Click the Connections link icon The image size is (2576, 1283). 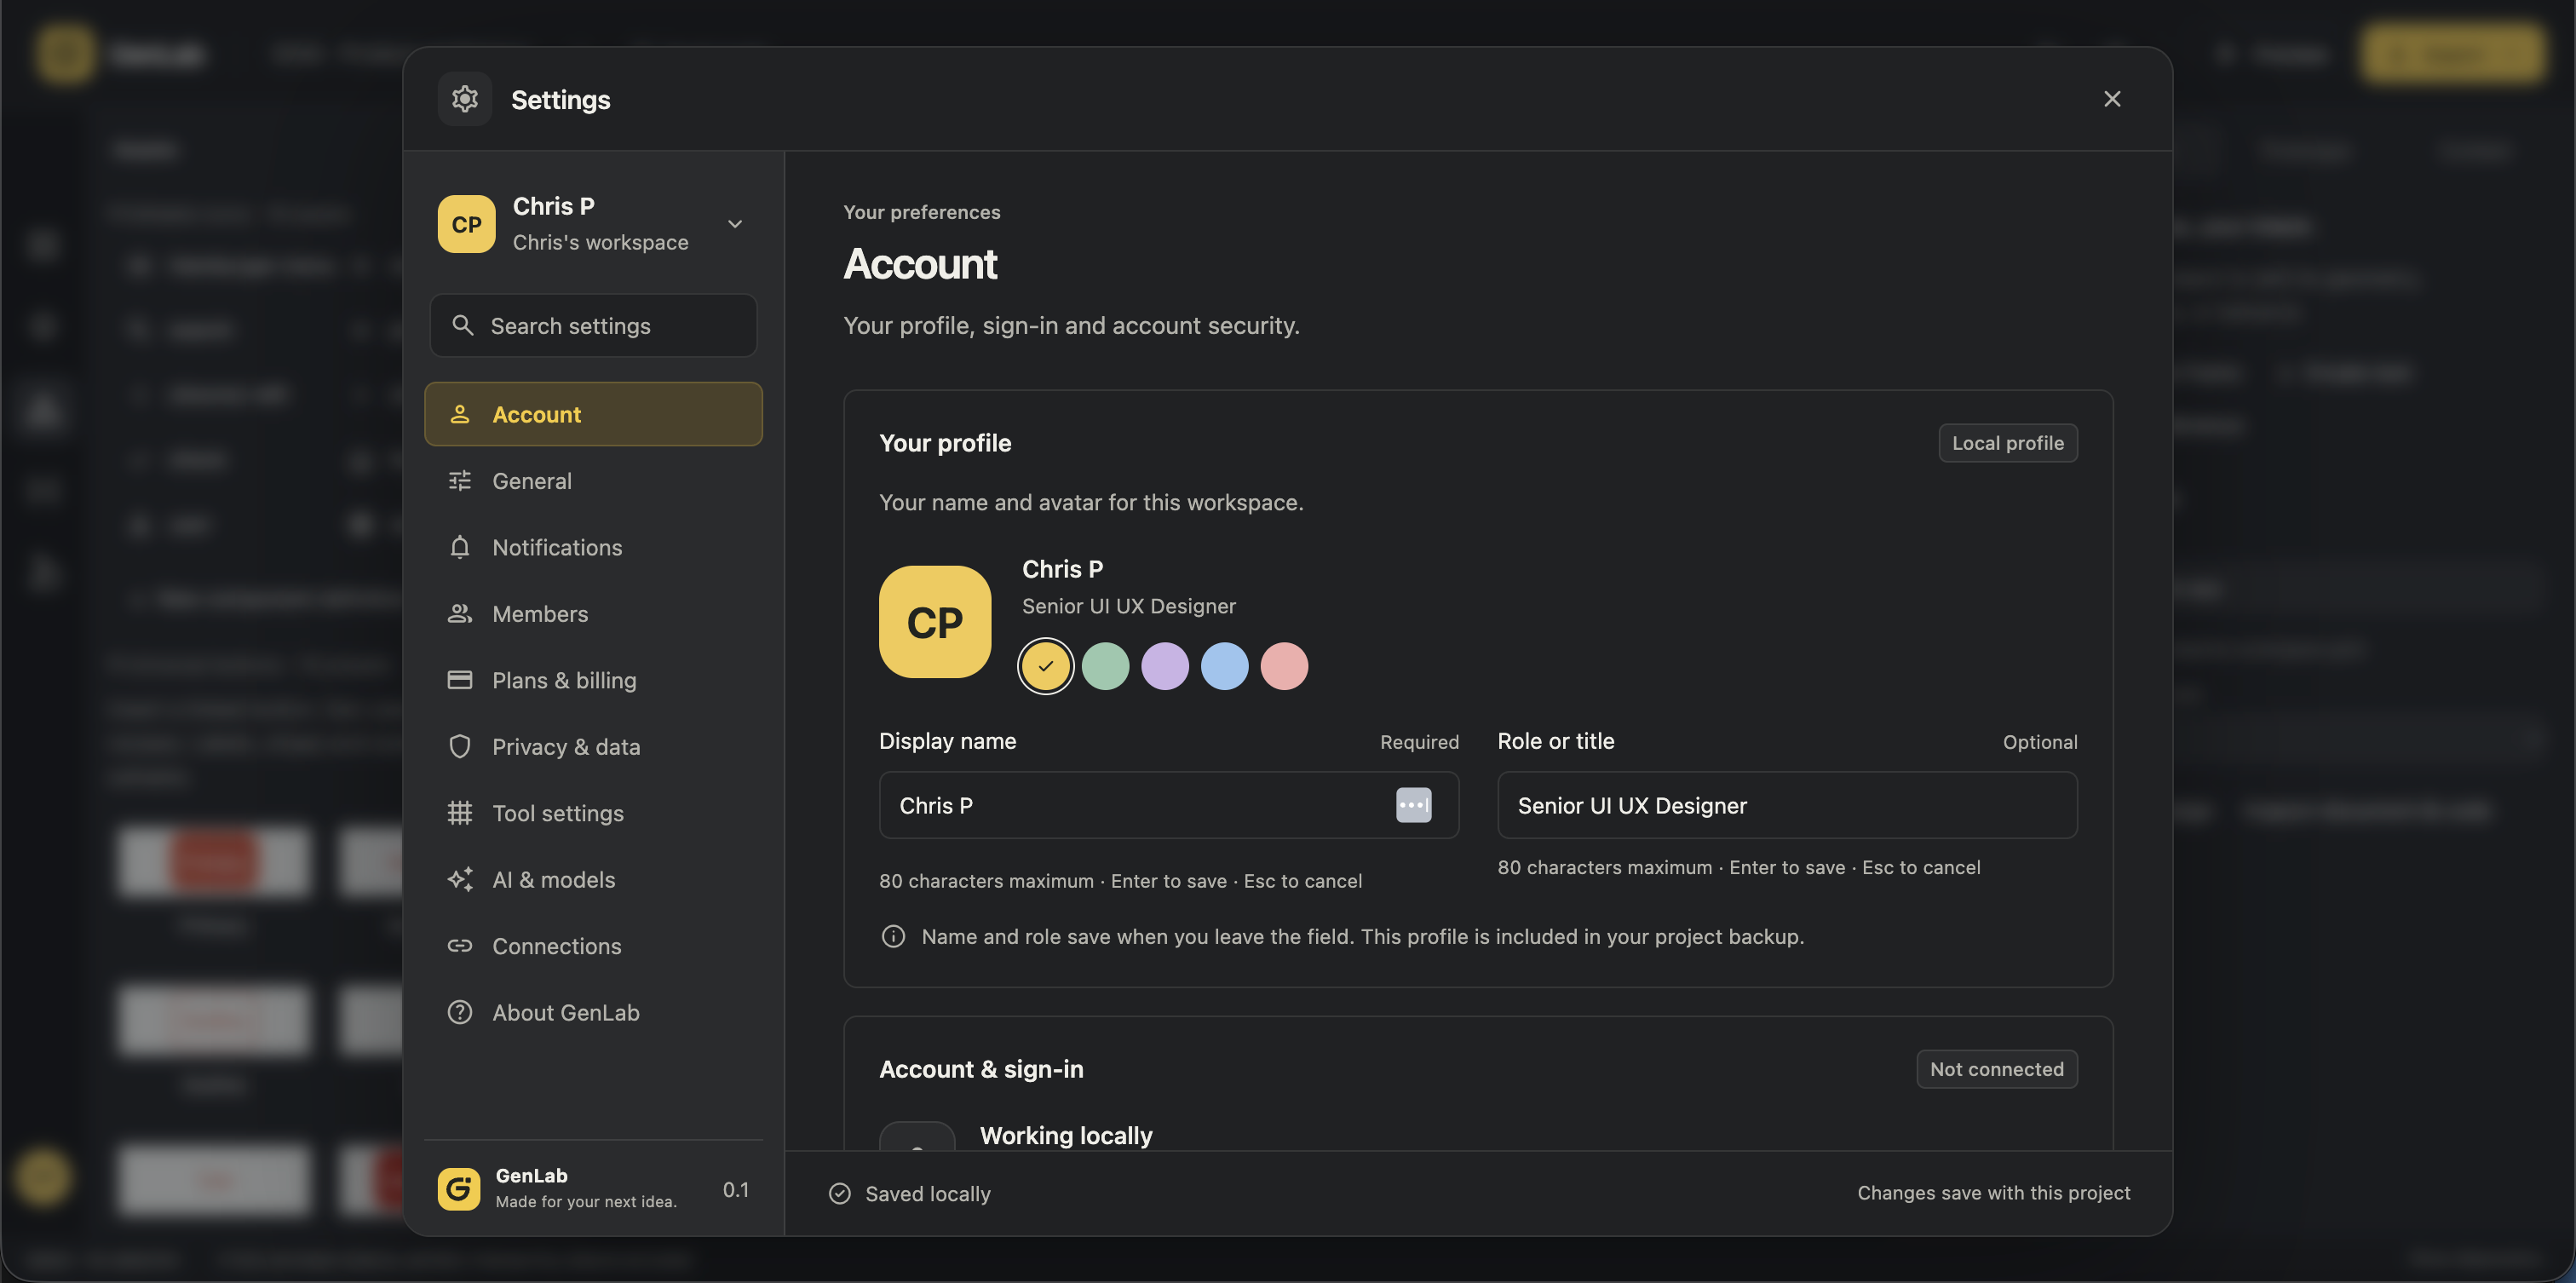click(x=460, y=946)
